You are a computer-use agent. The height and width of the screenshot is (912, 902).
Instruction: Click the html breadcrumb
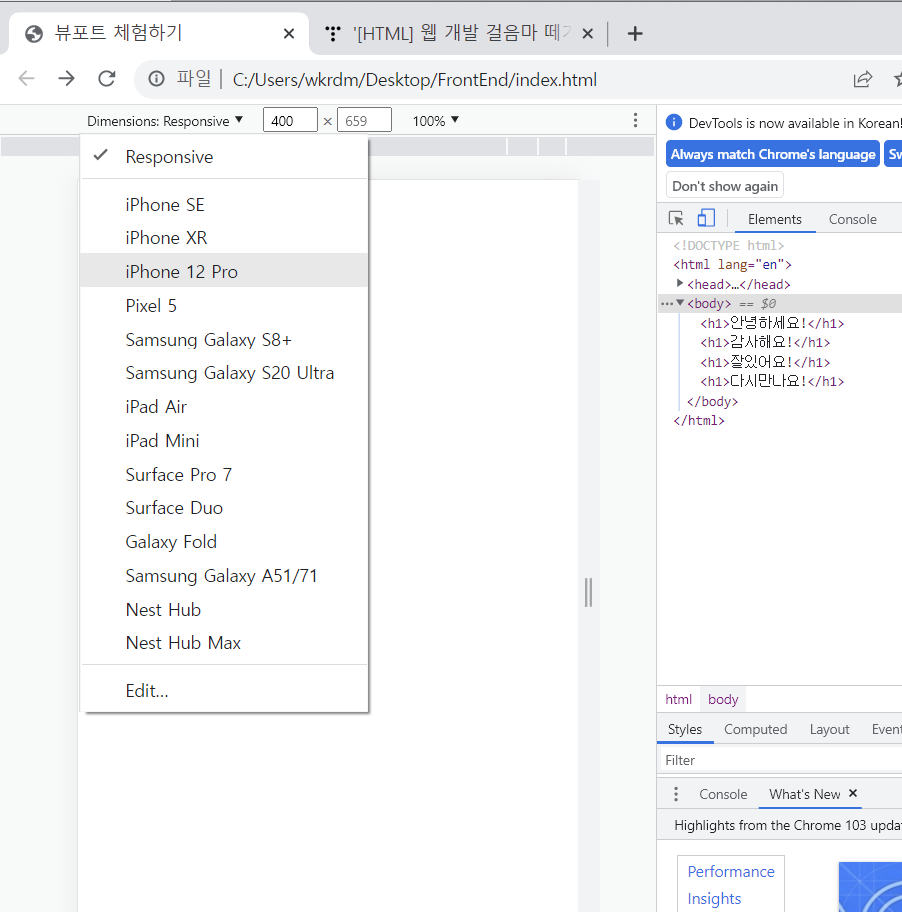pos(678,699)
